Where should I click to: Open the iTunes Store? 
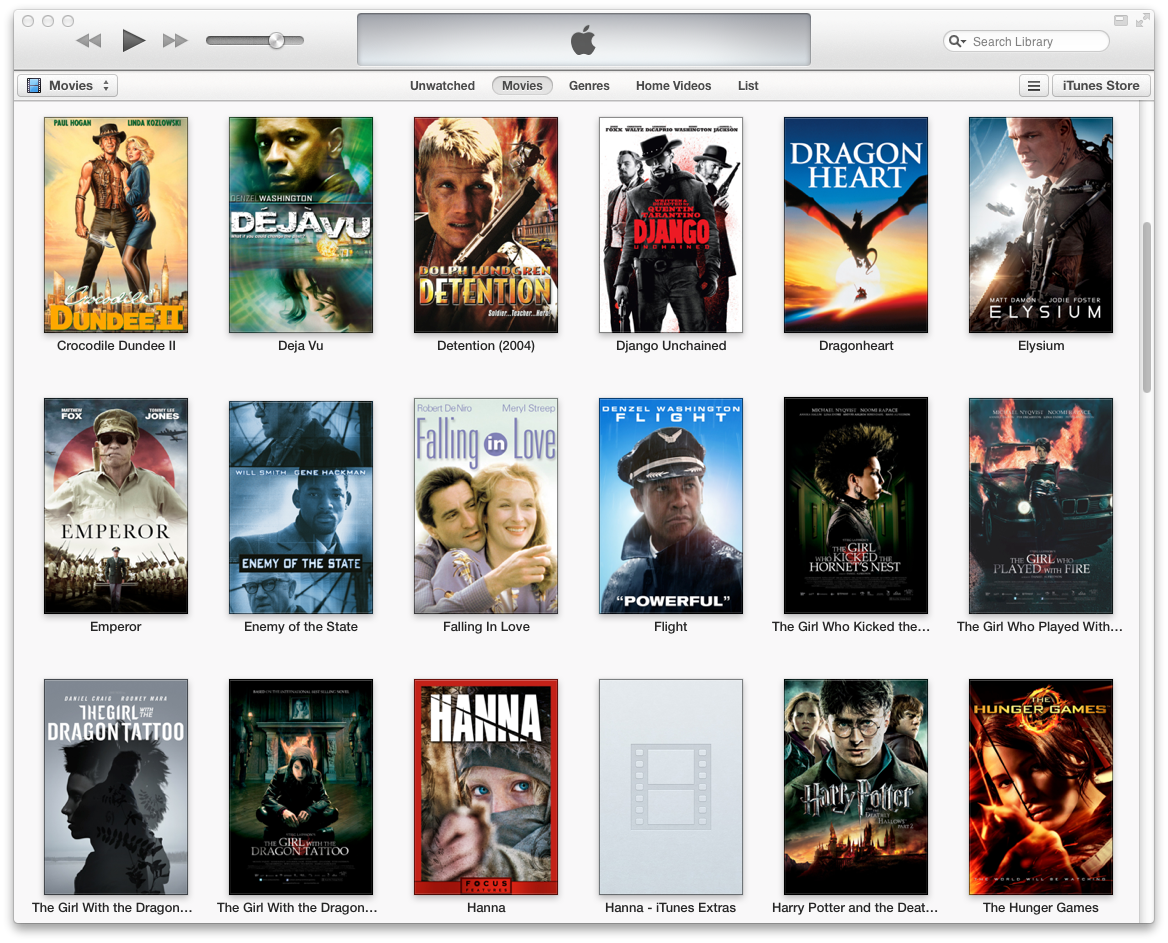pos(1101,86)
